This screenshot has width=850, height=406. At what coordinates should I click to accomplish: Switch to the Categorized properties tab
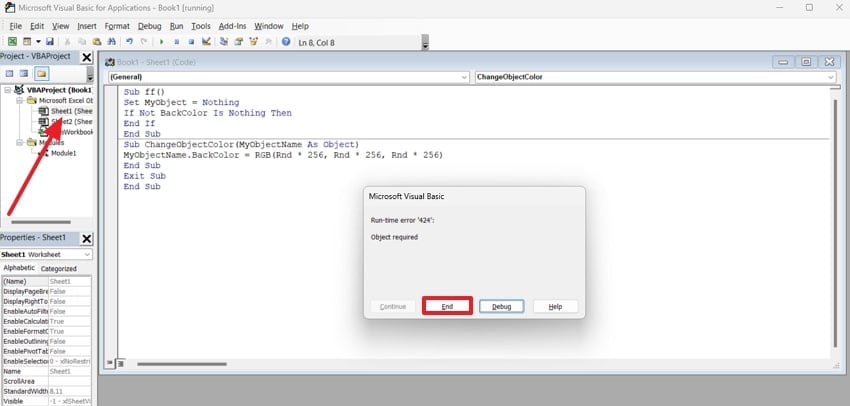point(59,268)
